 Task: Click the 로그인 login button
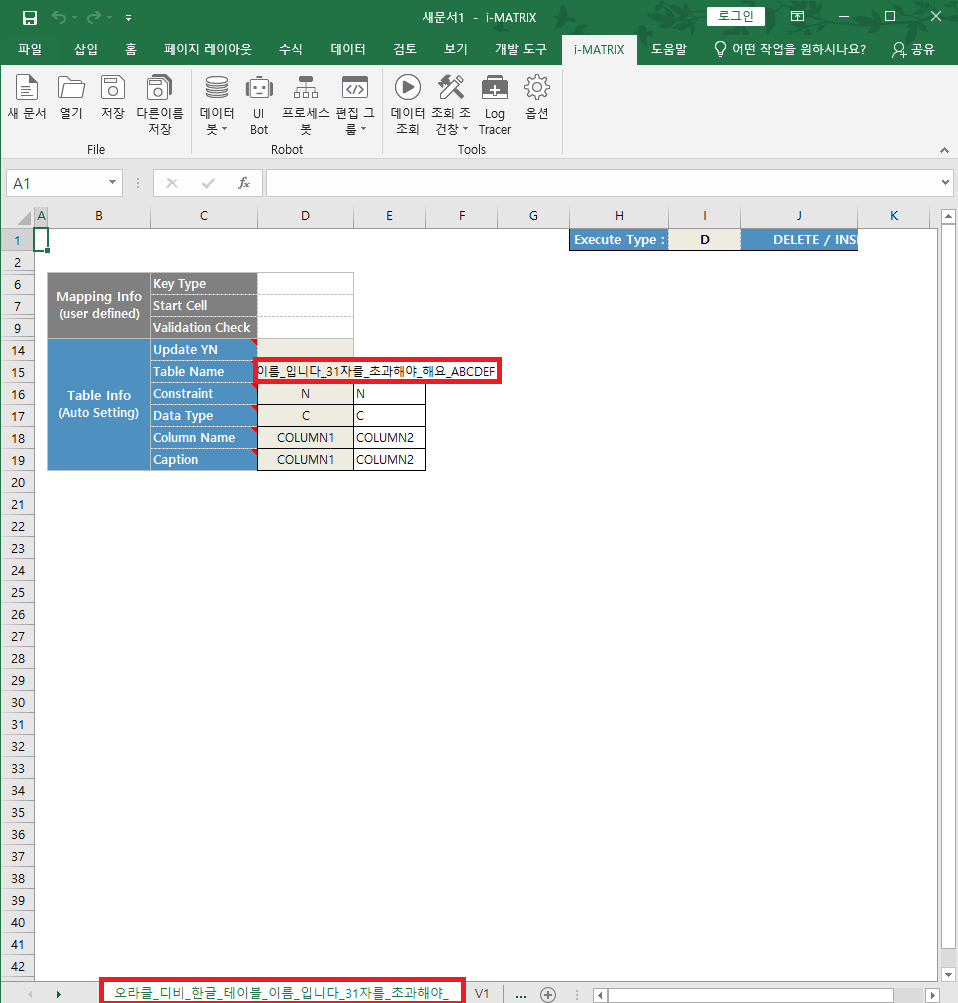pyautogui.click(x=735, y=16)
